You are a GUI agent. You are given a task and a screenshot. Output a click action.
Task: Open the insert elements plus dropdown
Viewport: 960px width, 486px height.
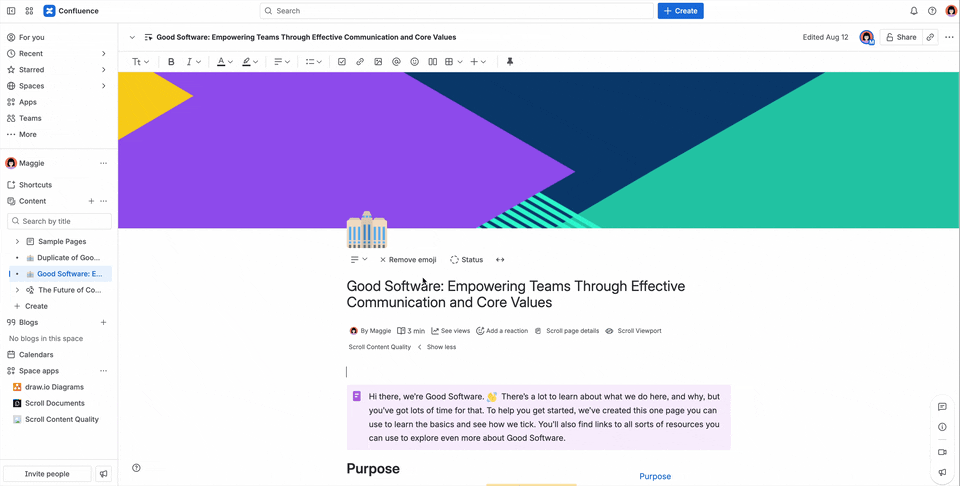tap(478, 62)
